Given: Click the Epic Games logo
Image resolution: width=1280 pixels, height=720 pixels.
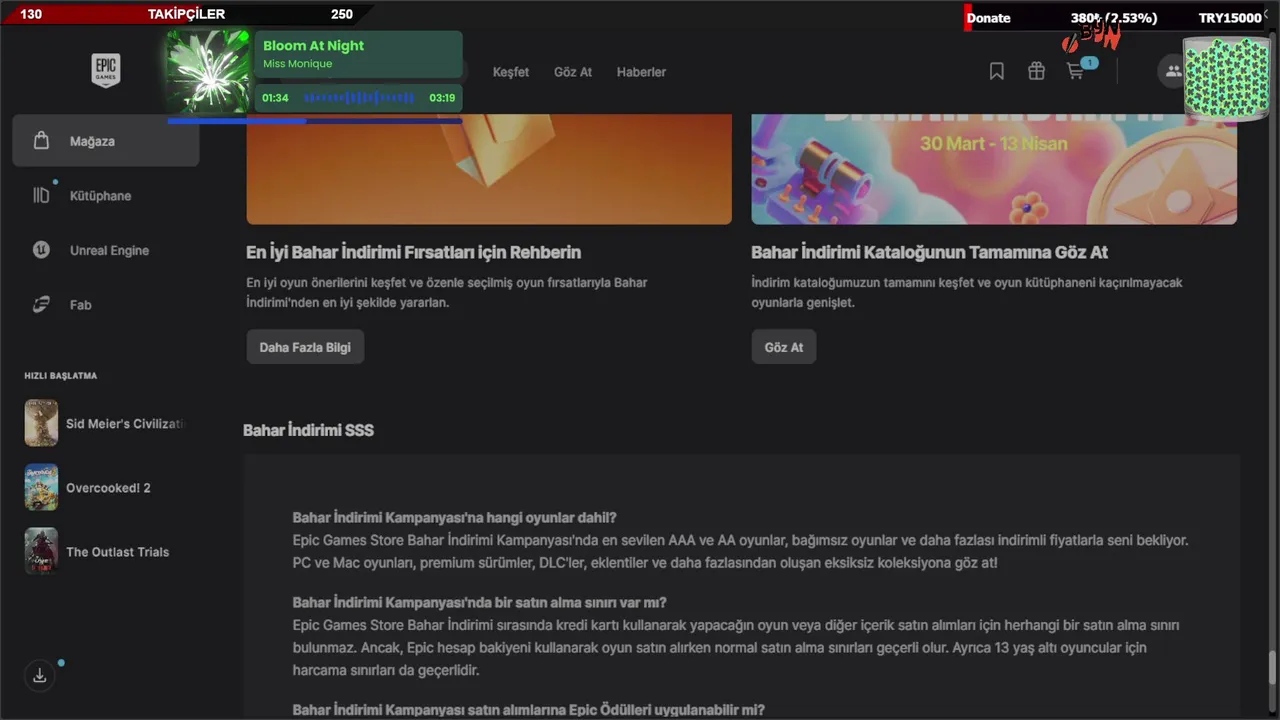Looking at the screenshot, I should 106,71.
